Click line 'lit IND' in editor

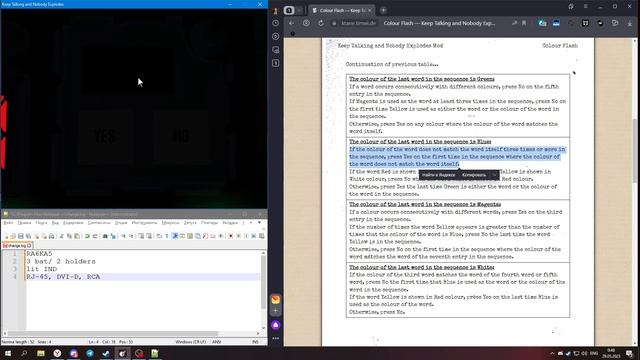pyautogui.click(x=42, y=269)
